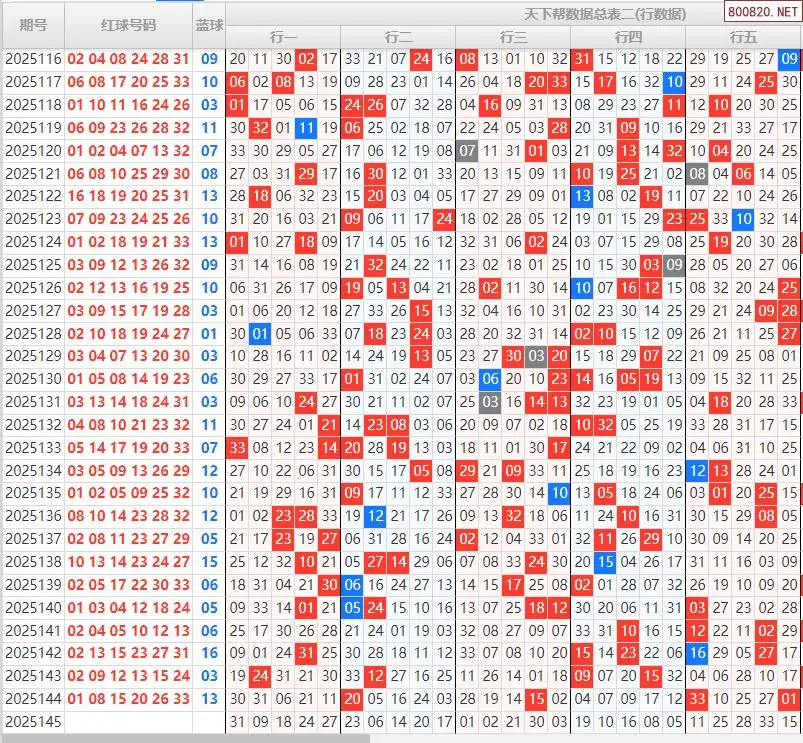
Task: Click red highlighted 33 cell in row 2025133
Action: tap(237, 448)
